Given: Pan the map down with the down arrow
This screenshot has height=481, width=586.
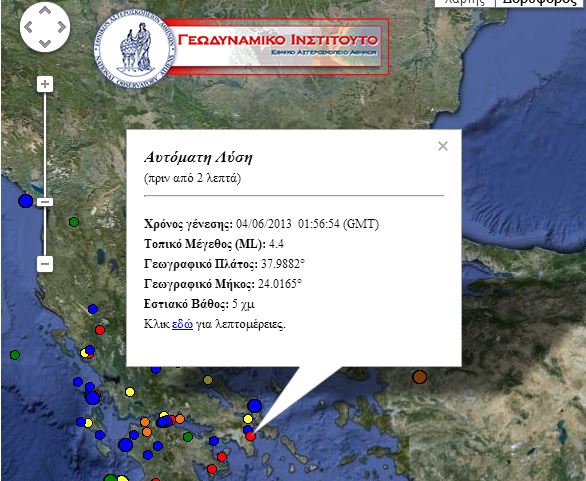Looking at the screenshot, I should (45, 43).
